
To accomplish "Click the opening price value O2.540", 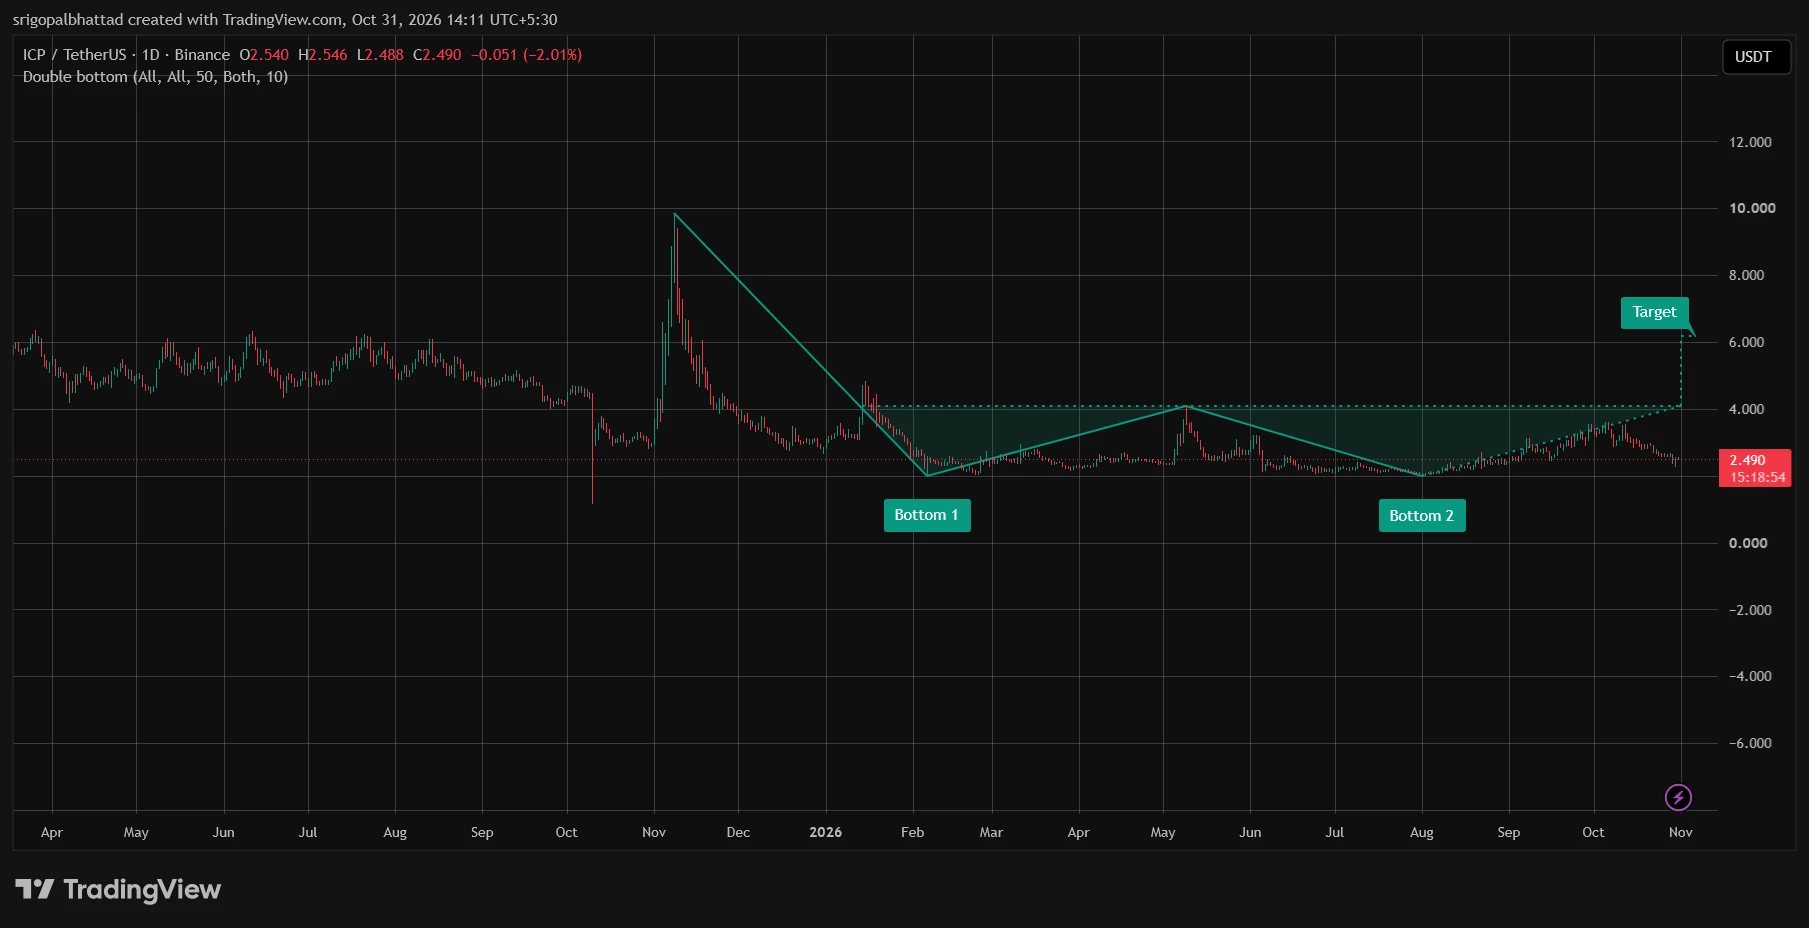I will pyautogui.click(x=264, y=55).
